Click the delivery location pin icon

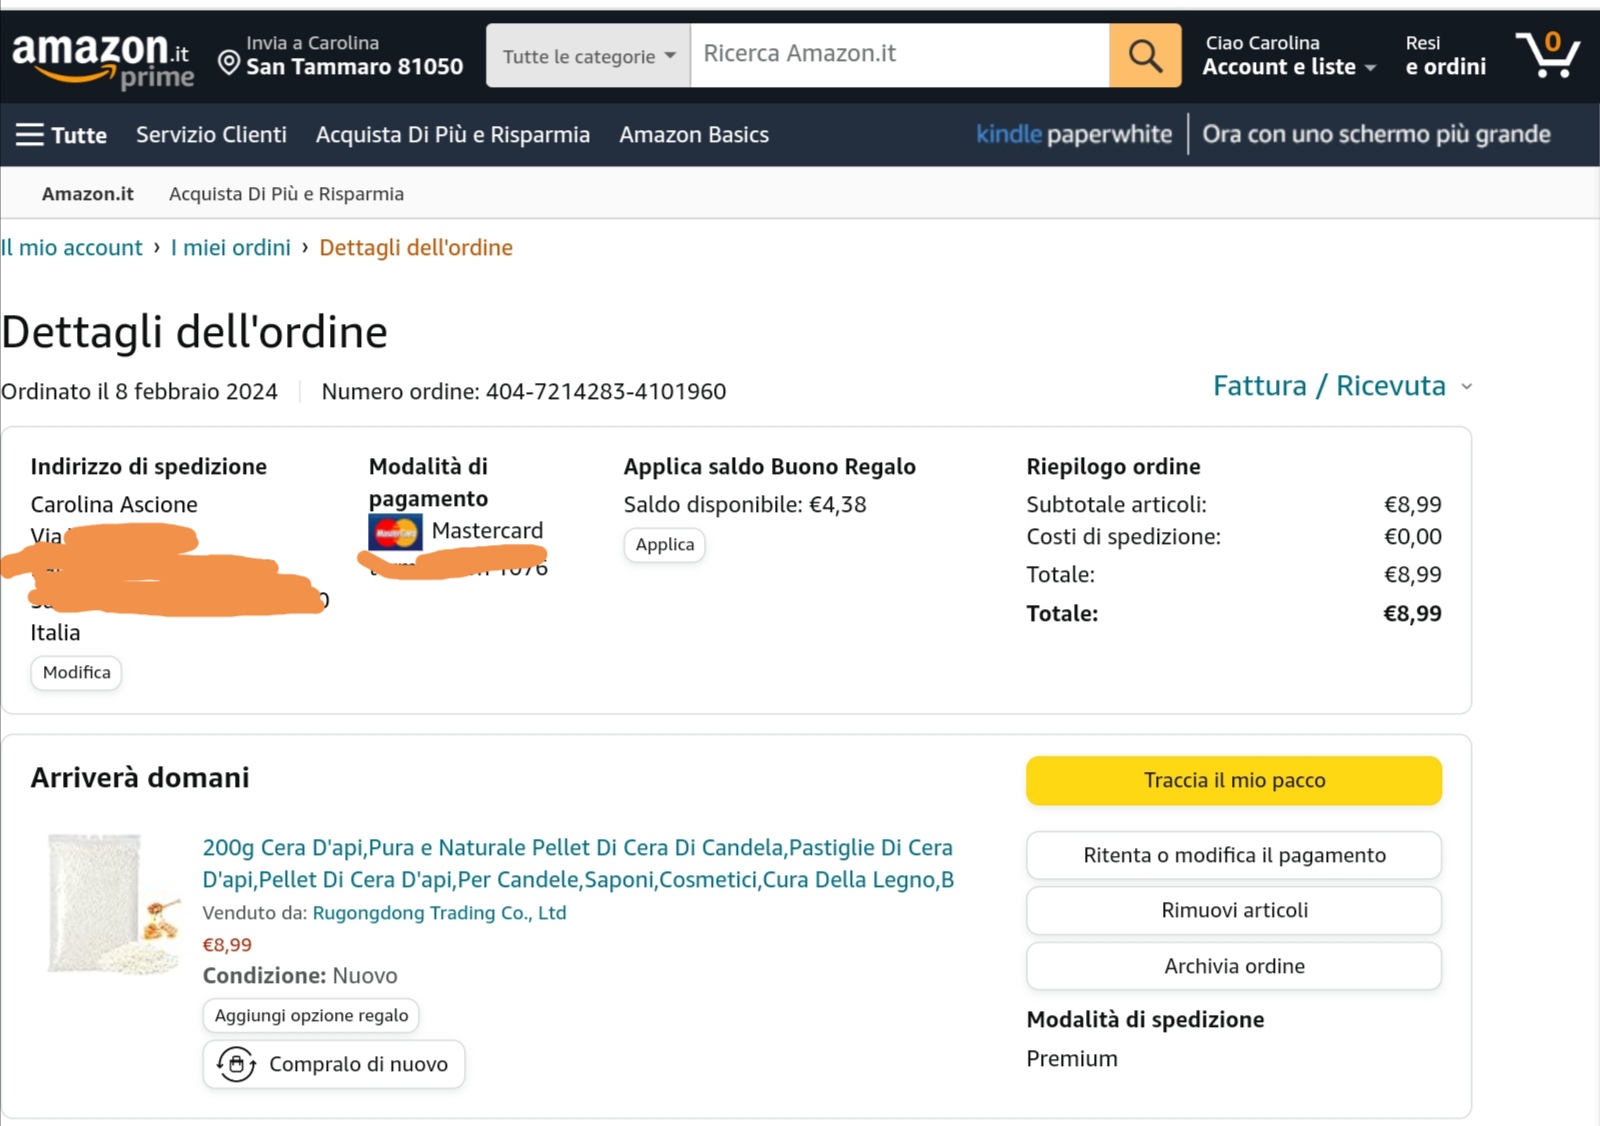click(x=229, y=64)
